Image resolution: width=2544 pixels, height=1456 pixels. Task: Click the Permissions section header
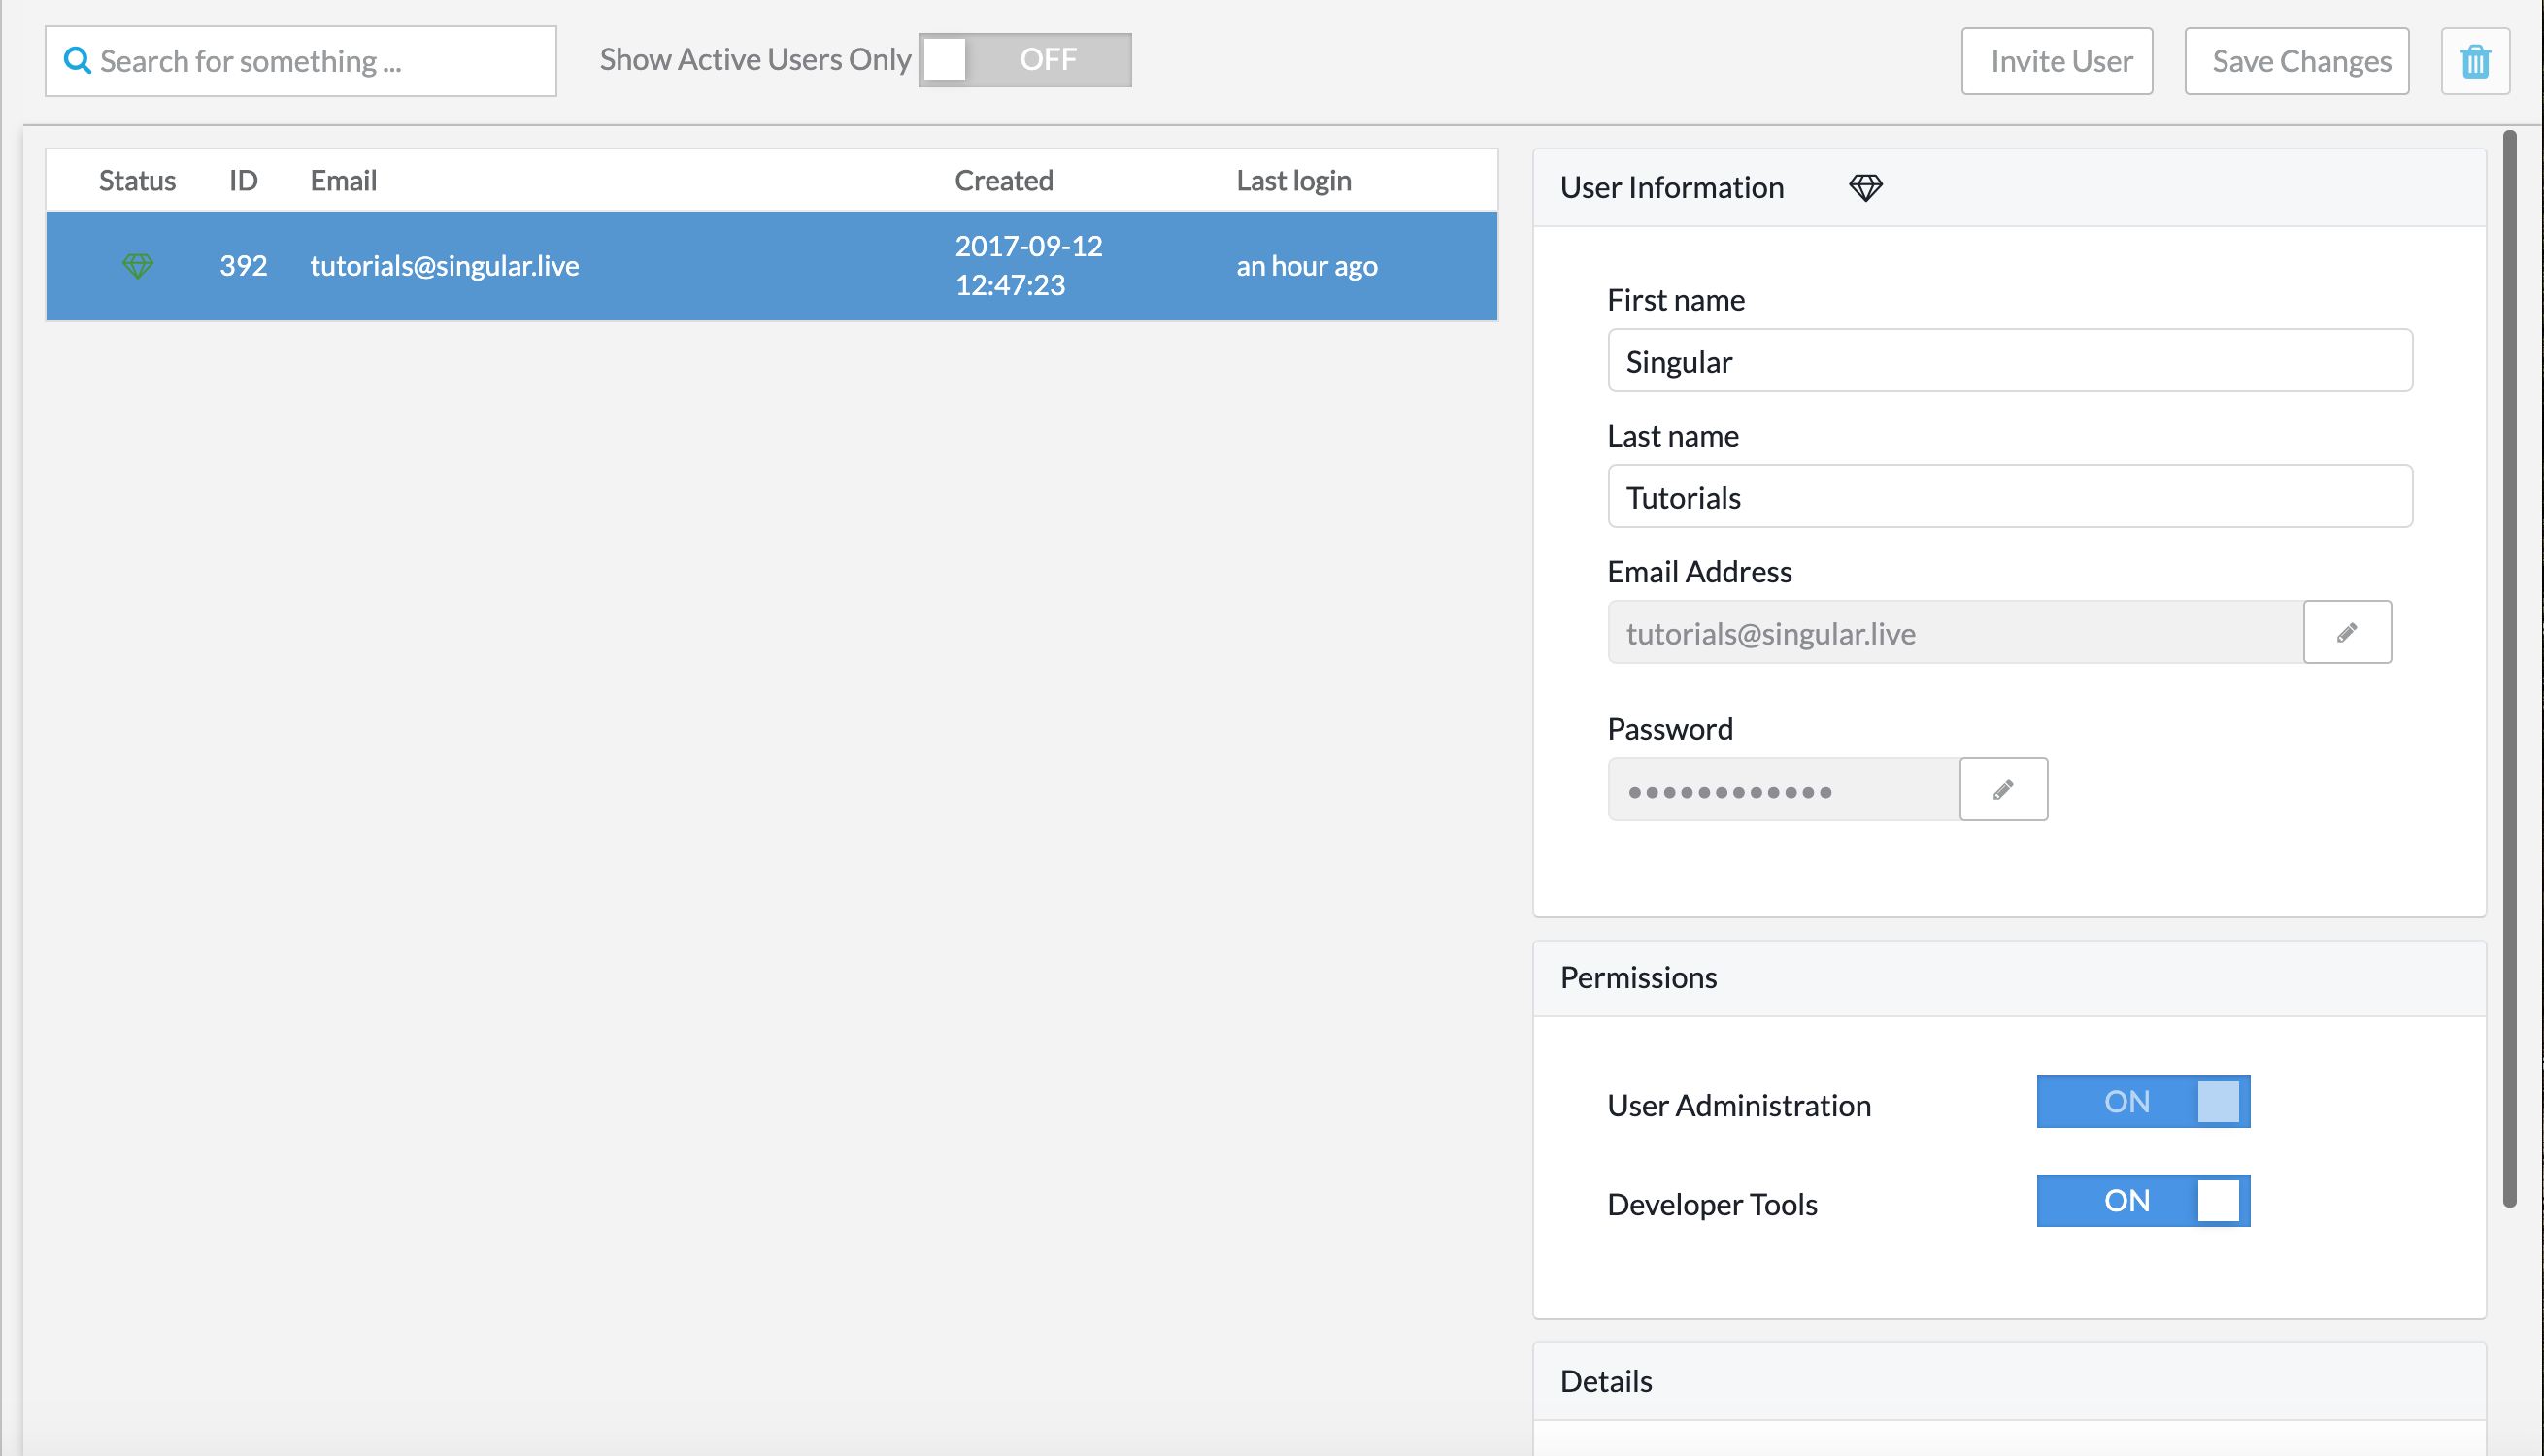click(x=2009, y=977)
